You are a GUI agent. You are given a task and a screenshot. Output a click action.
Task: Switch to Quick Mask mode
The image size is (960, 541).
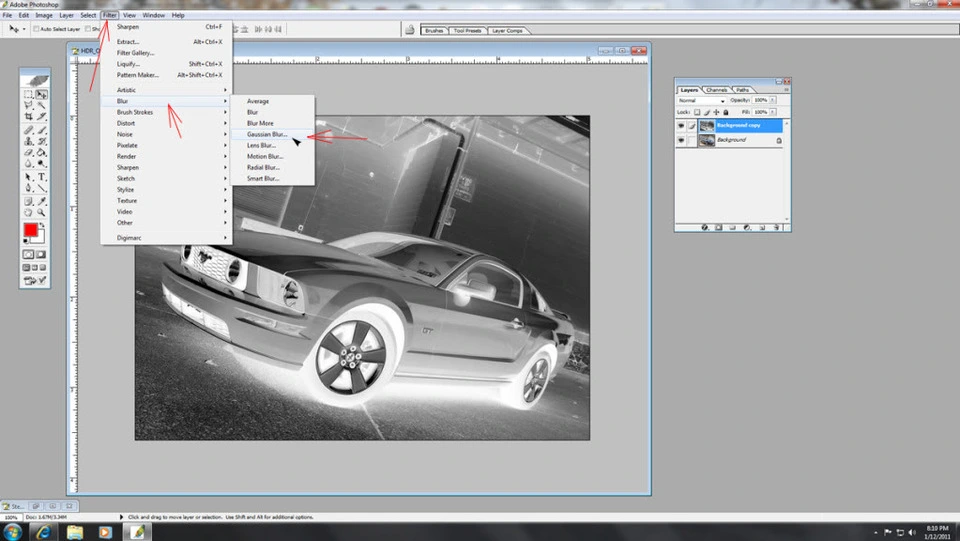click(x=41, y=254)
